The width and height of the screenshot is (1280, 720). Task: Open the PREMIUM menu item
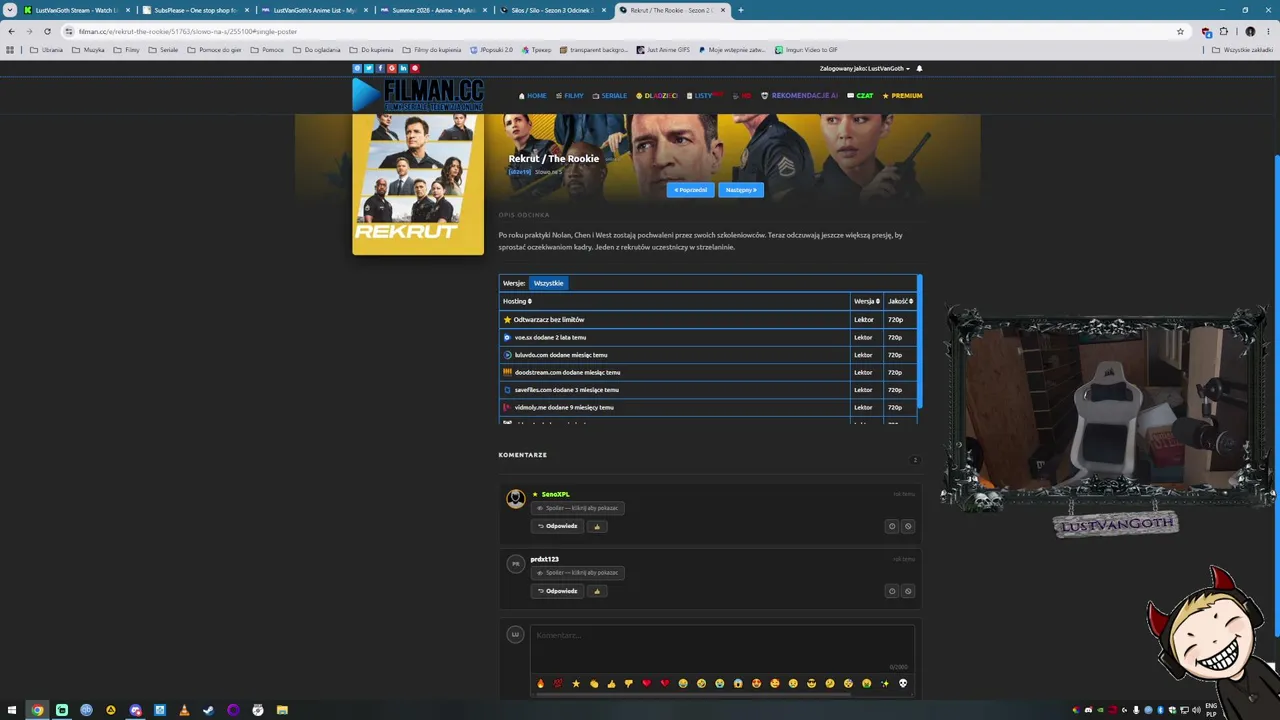pos(902,96)
